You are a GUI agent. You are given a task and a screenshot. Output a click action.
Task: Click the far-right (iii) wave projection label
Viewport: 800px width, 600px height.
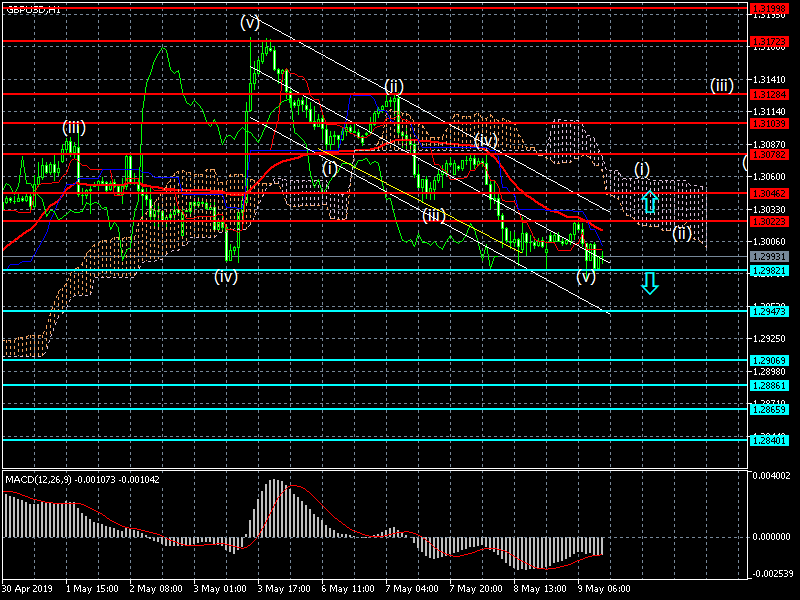(722, 85)
